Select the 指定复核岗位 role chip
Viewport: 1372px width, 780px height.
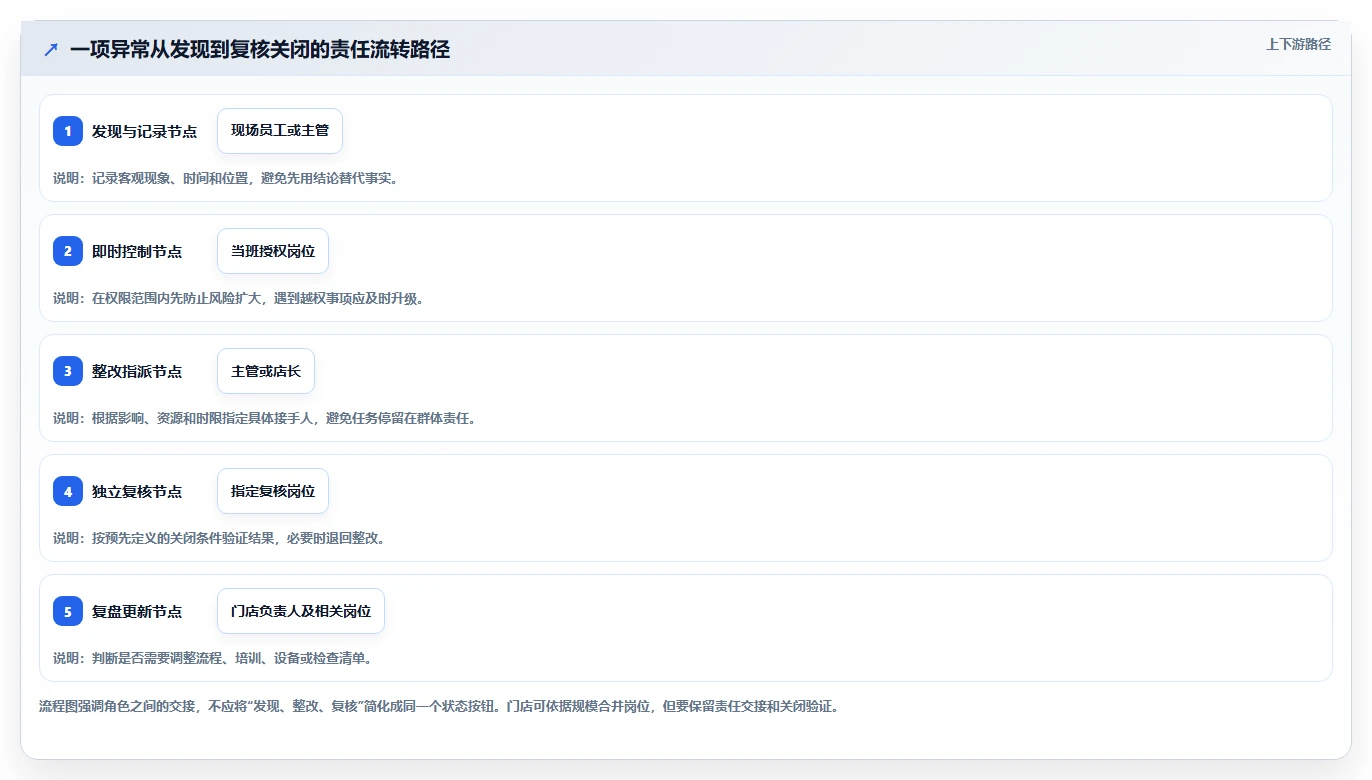pyautogui.click(x=273, y=491)
